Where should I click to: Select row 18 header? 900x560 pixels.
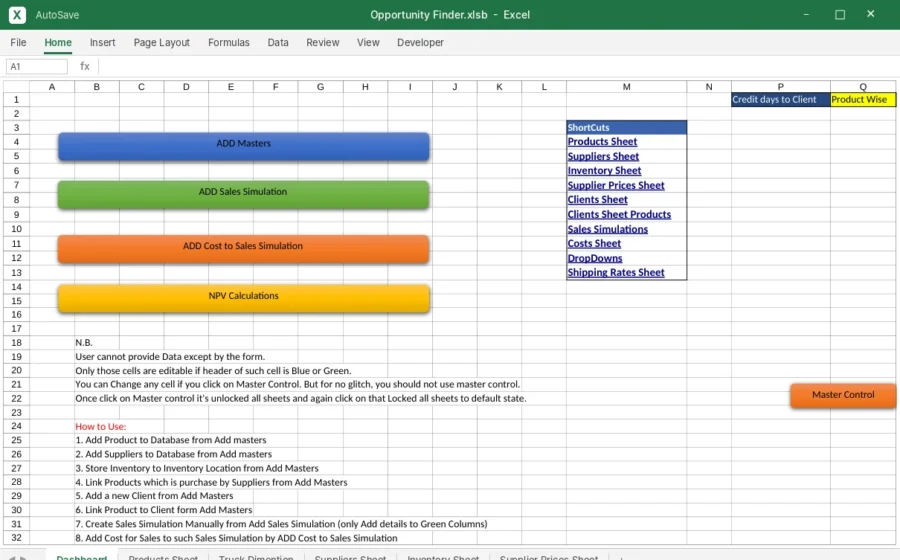[16, 343]
